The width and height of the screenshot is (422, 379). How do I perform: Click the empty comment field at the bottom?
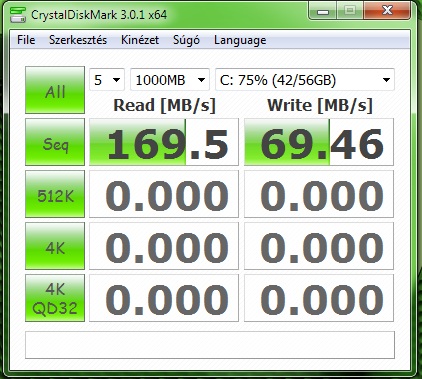click(210, 345)
